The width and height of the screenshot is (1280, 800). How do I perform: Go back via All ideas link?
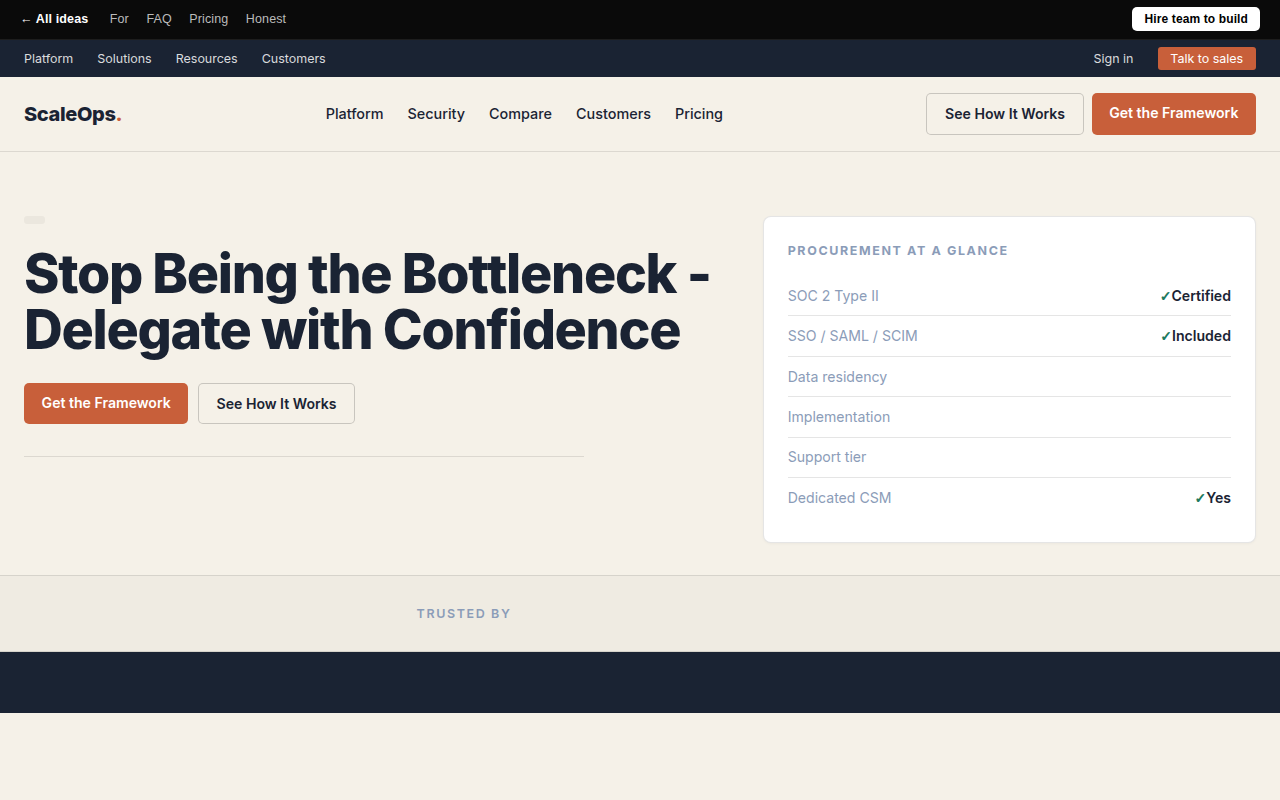tap(54, 19)
